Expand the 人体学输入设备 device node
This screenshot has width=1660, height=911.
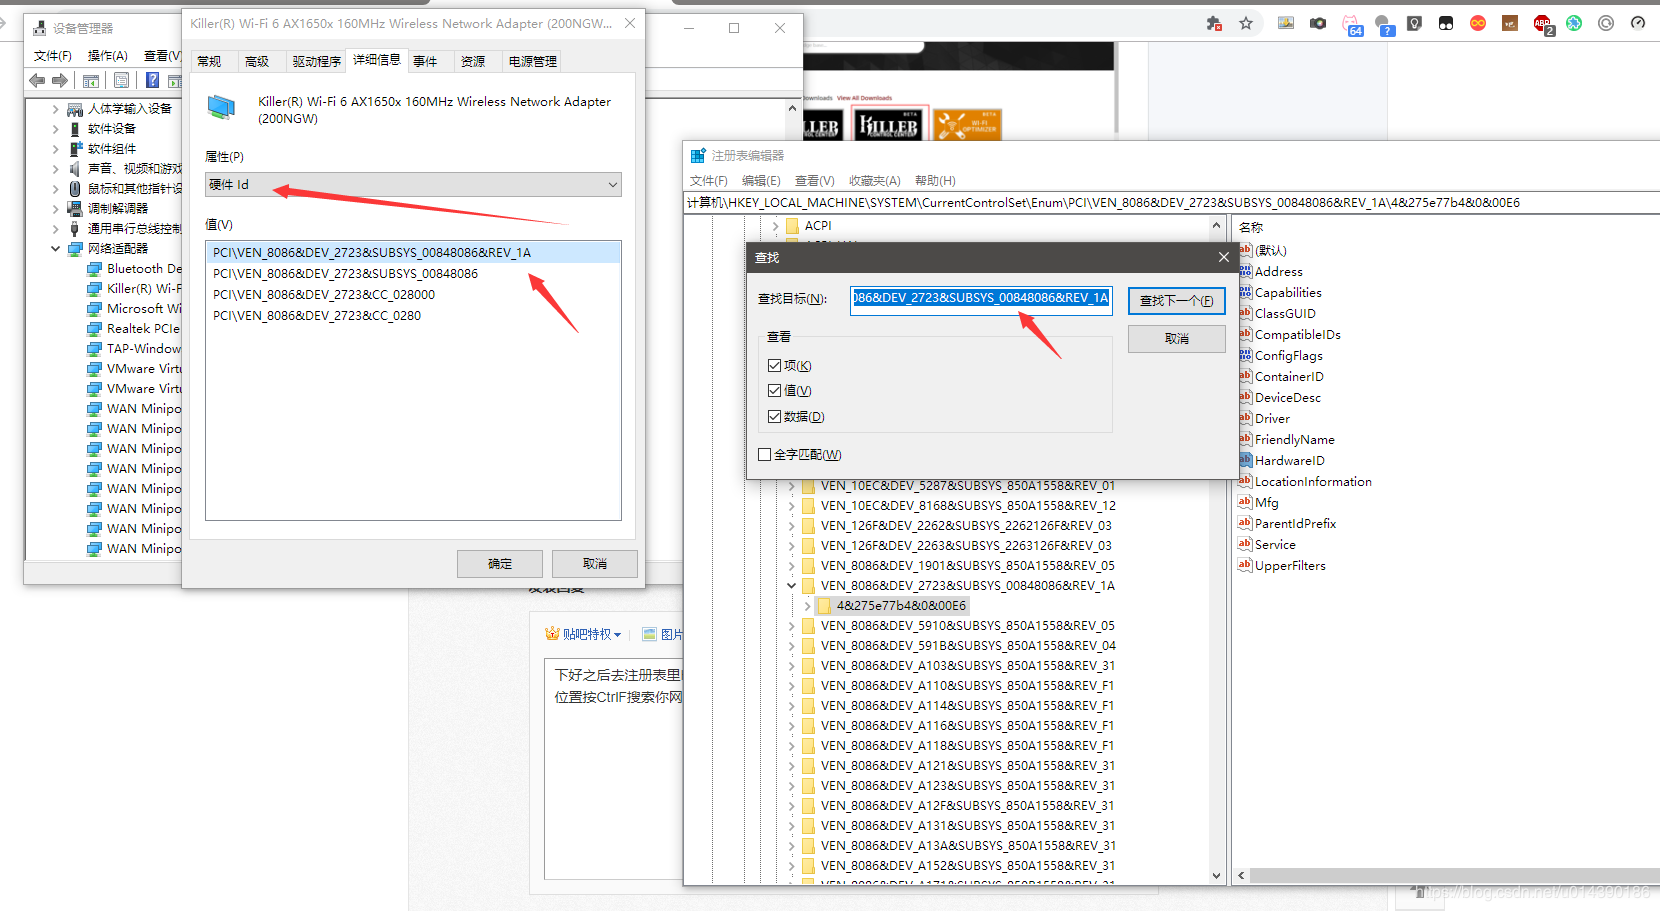click(55, 108)
